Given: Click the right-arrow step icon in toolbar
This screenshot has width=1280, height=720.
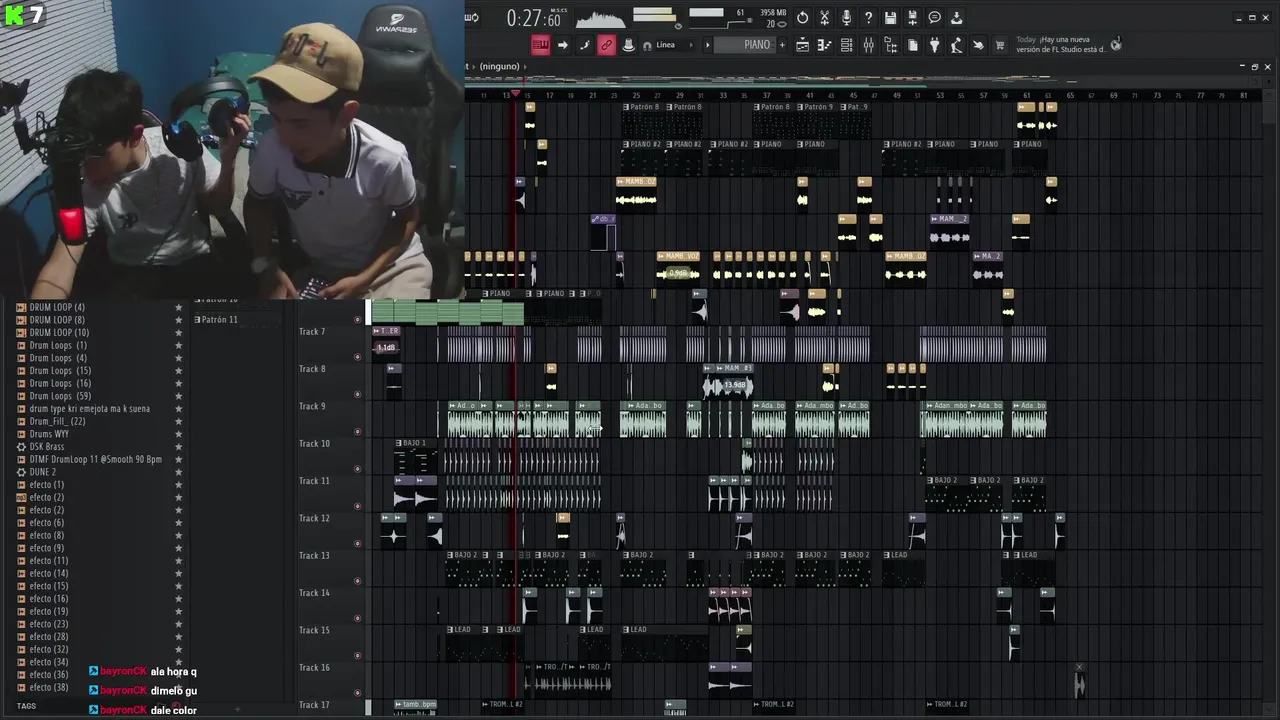Looking at the screenshot, I should [562, 45].
